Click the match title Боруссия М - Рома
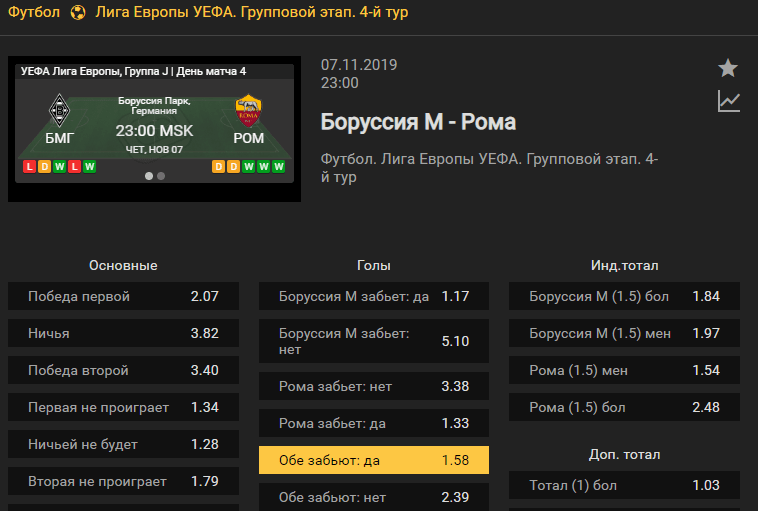Viewport: 758px width, 511px height. click(x=418, y=122)
